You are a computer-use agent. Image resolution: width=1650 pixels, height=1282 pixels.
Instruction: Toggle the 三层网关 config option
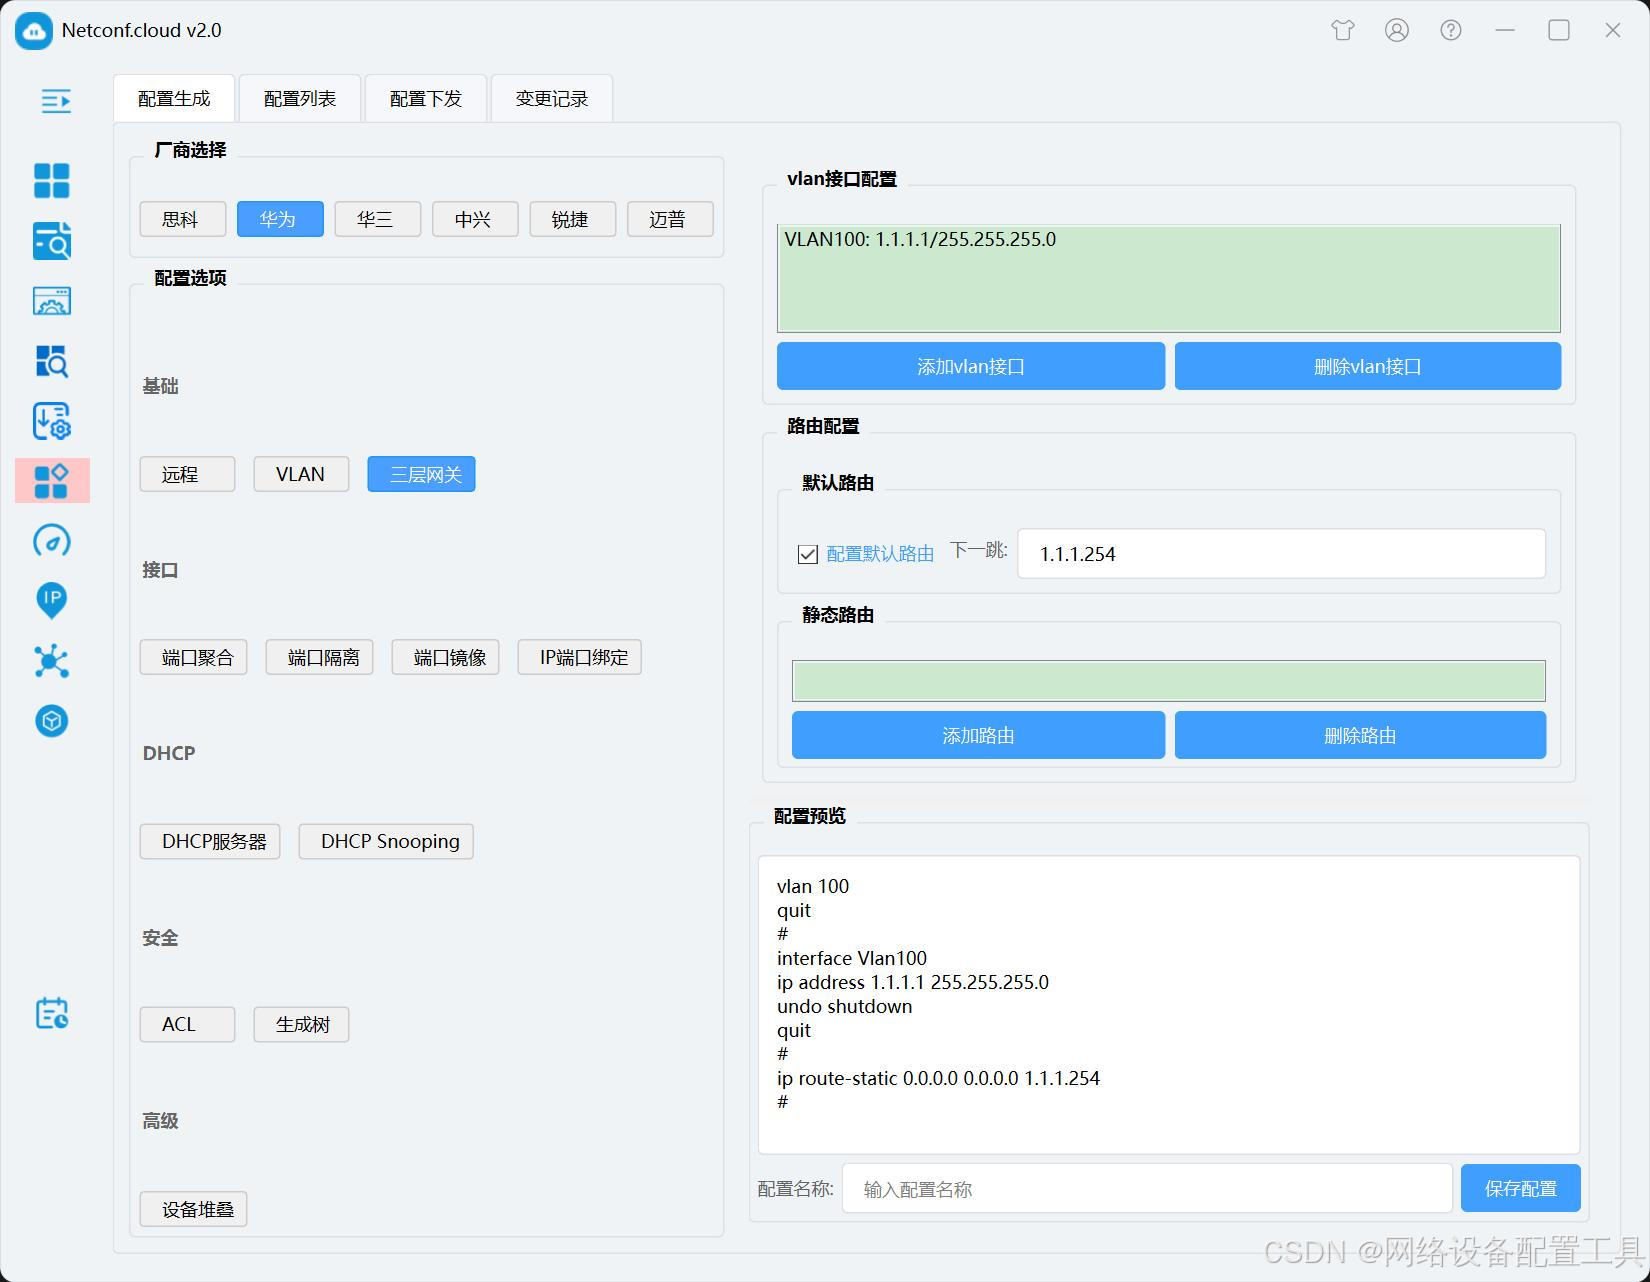pos(421,474)
